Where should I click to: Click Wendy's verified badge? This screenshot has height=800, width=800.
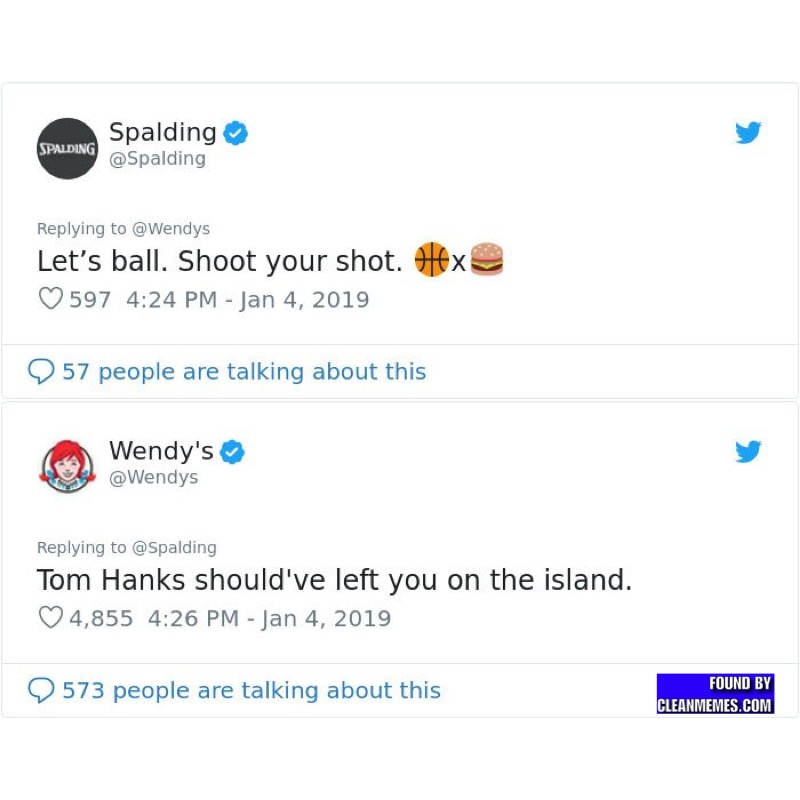pyautogui.click(x=232, y=452)
